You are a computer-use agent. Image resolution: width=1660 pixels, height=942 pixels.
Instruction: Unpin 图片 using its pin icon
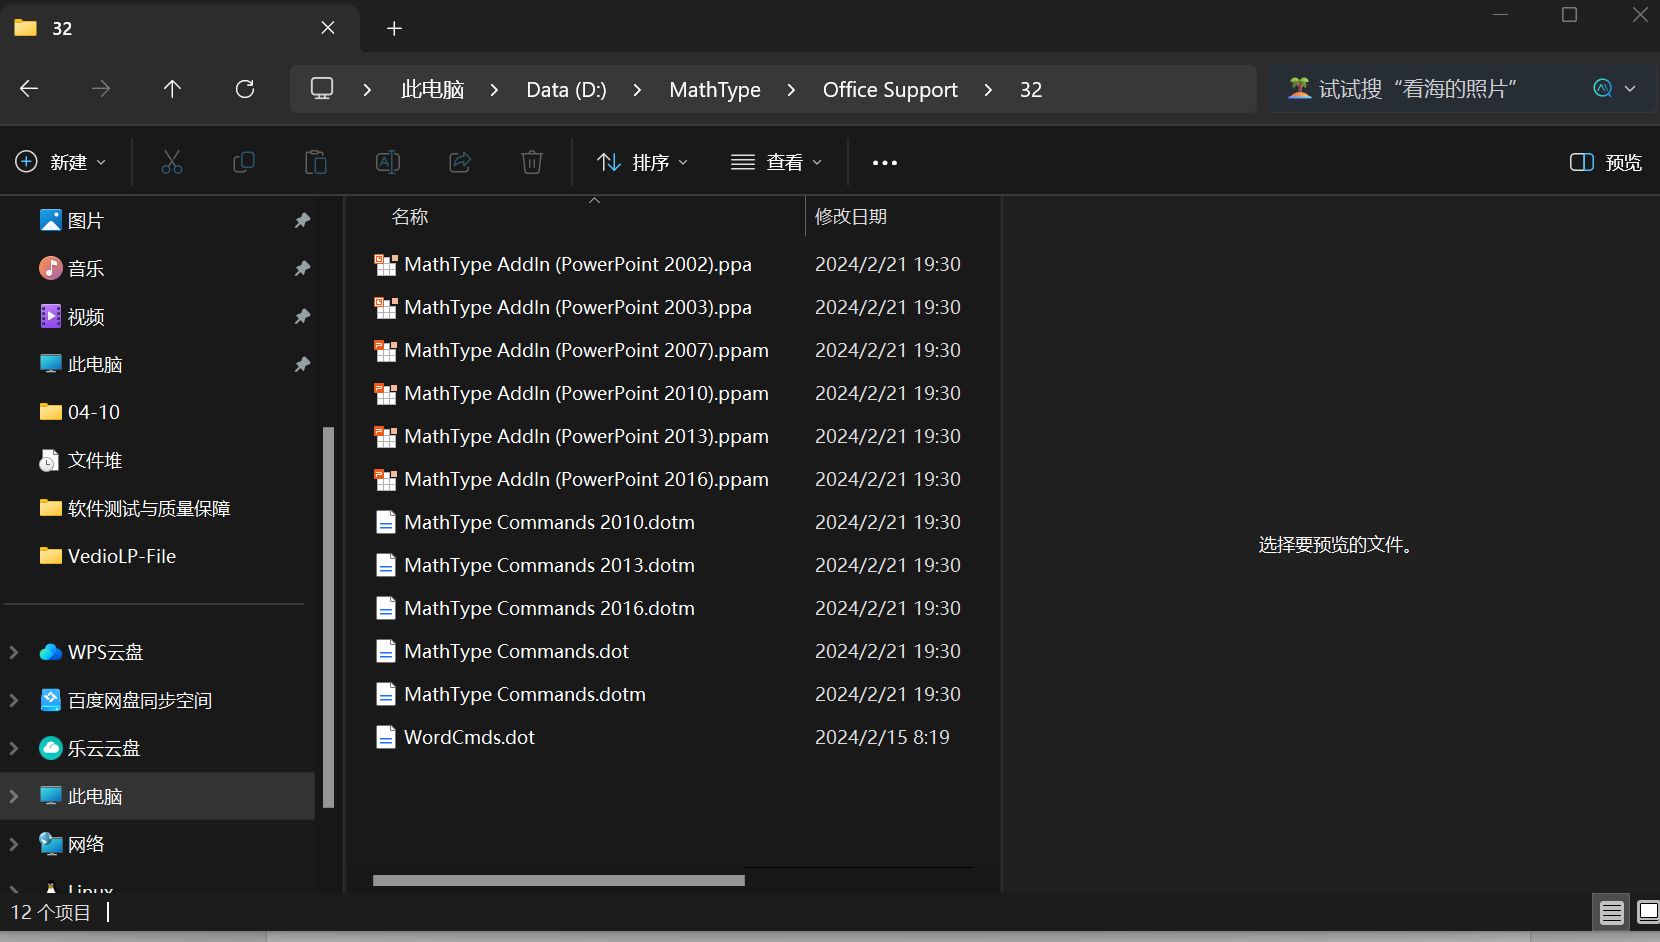tap(302, 220)
